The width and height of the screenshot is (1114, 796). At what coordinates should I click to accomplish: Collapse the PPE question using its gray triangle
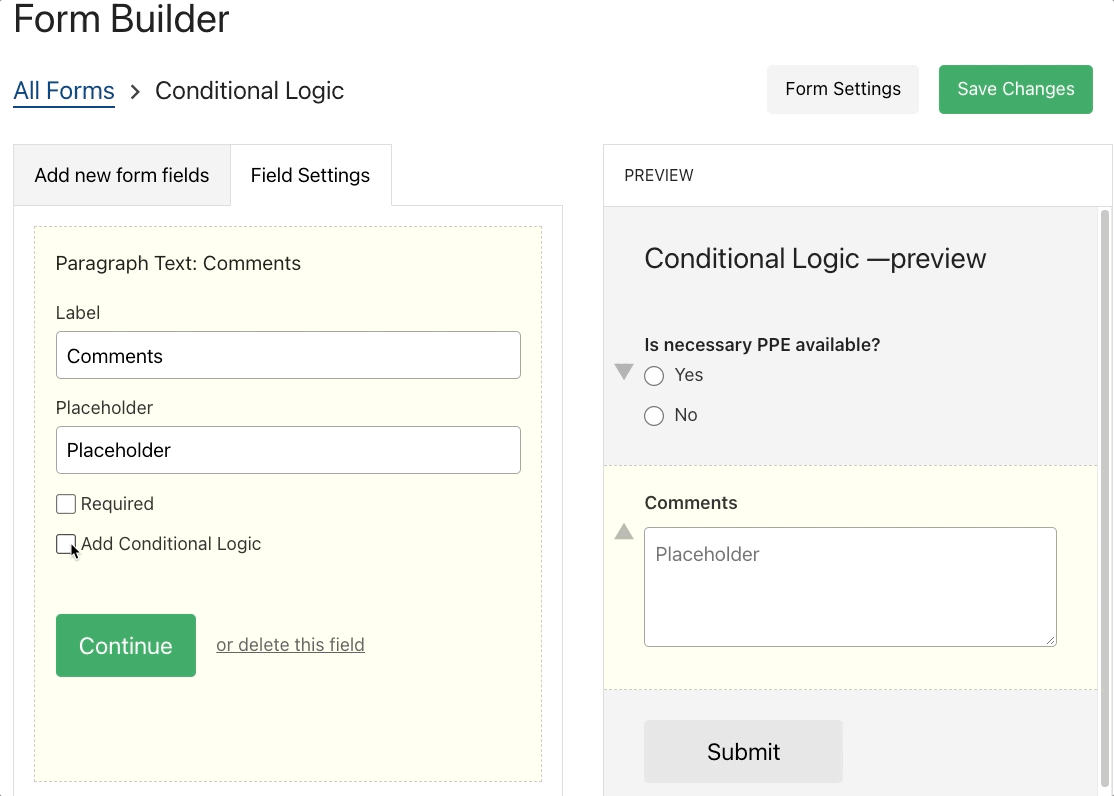[x=623, y=371]
